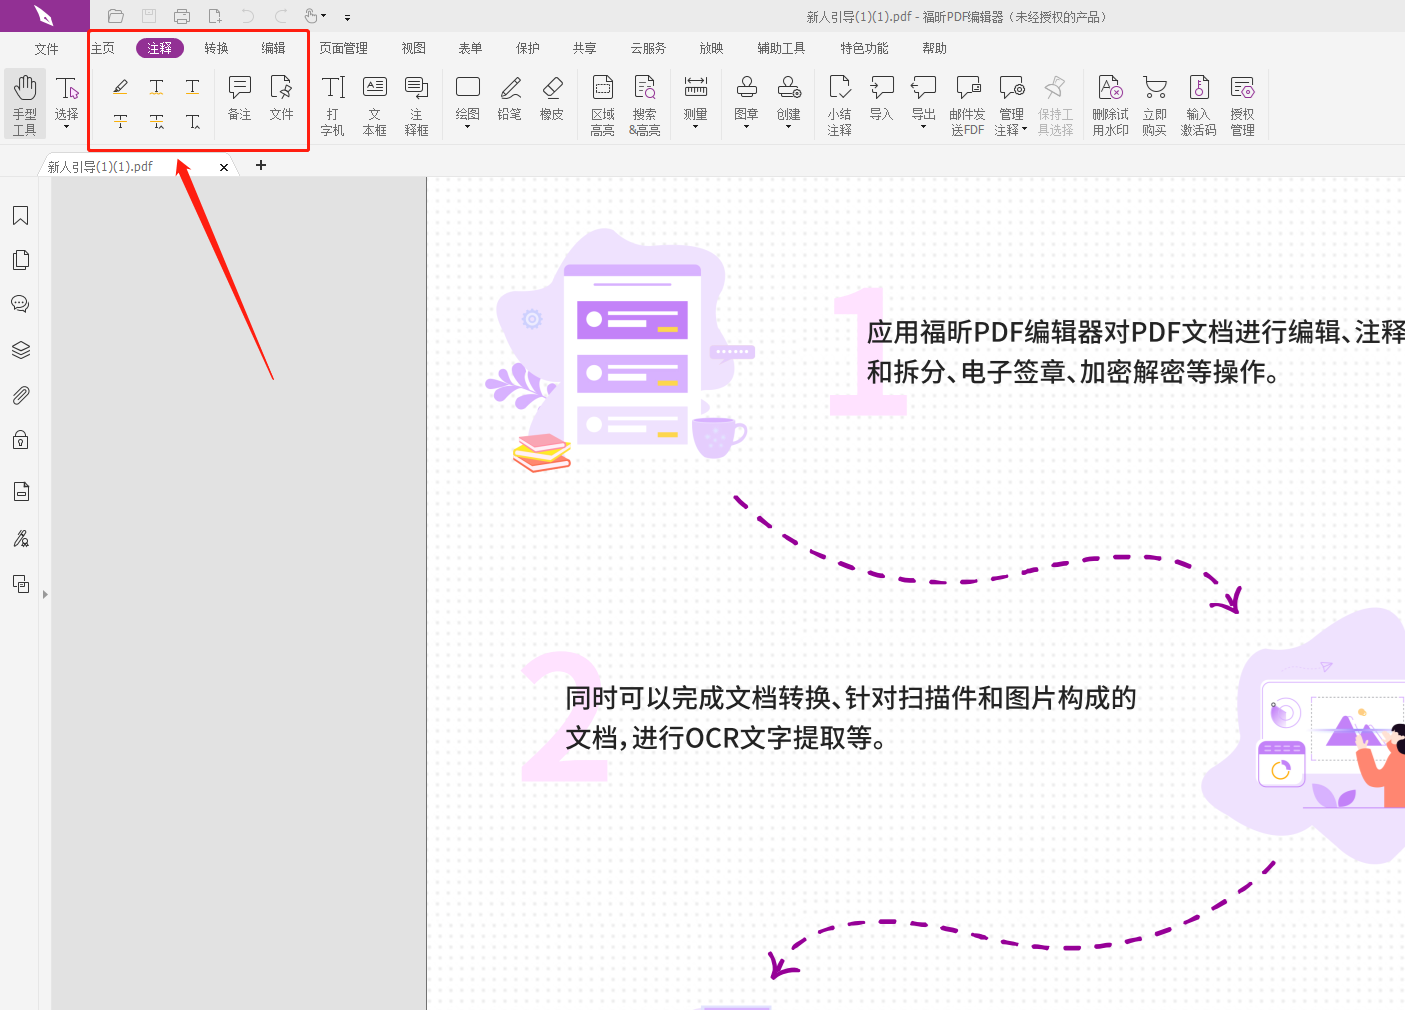
Task: Open quick-access hand mode dropdown
Action: click(323, 16)
